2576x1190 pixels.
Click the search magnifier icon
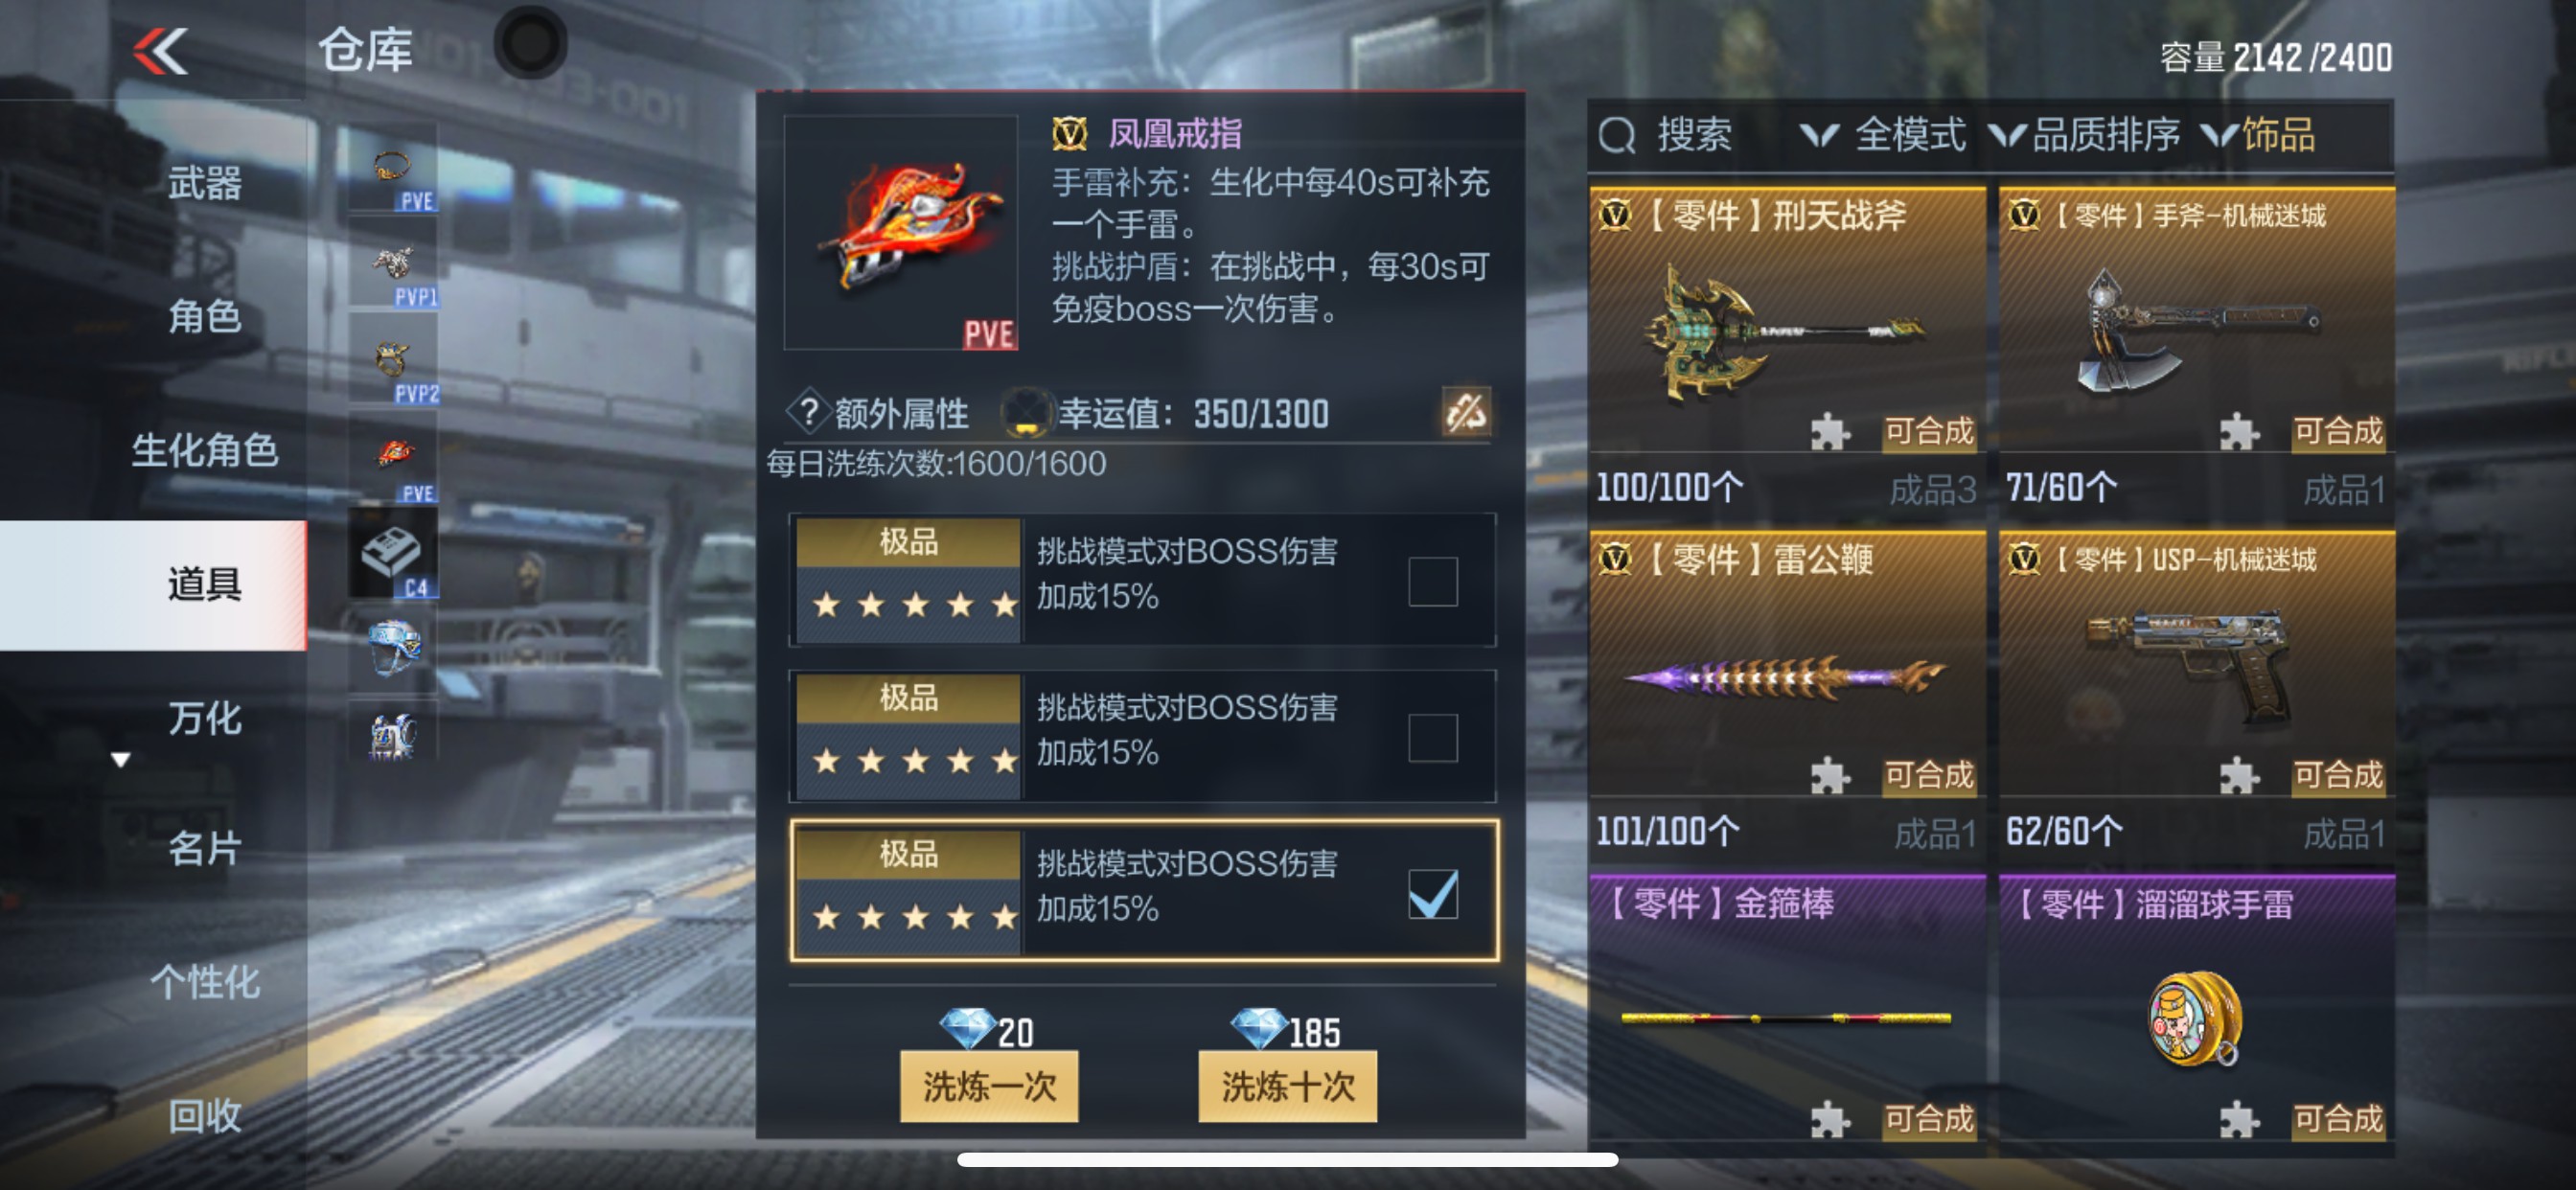click(x=1616, y=135)
